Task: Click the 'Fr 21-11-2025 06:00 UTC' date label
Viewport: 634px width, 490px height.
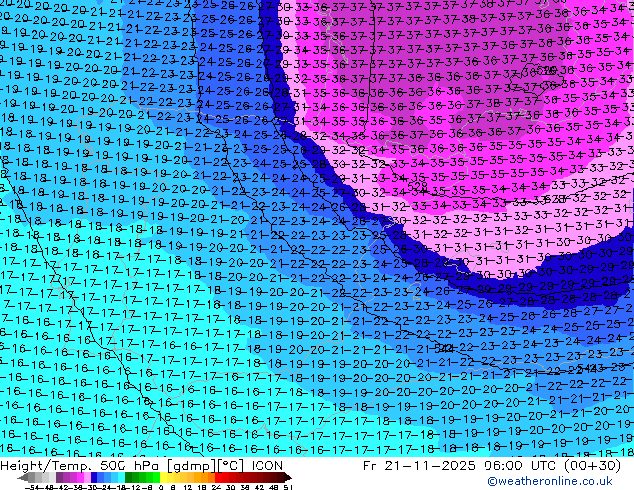Action: pyautogui.click(x=458, y=466)
